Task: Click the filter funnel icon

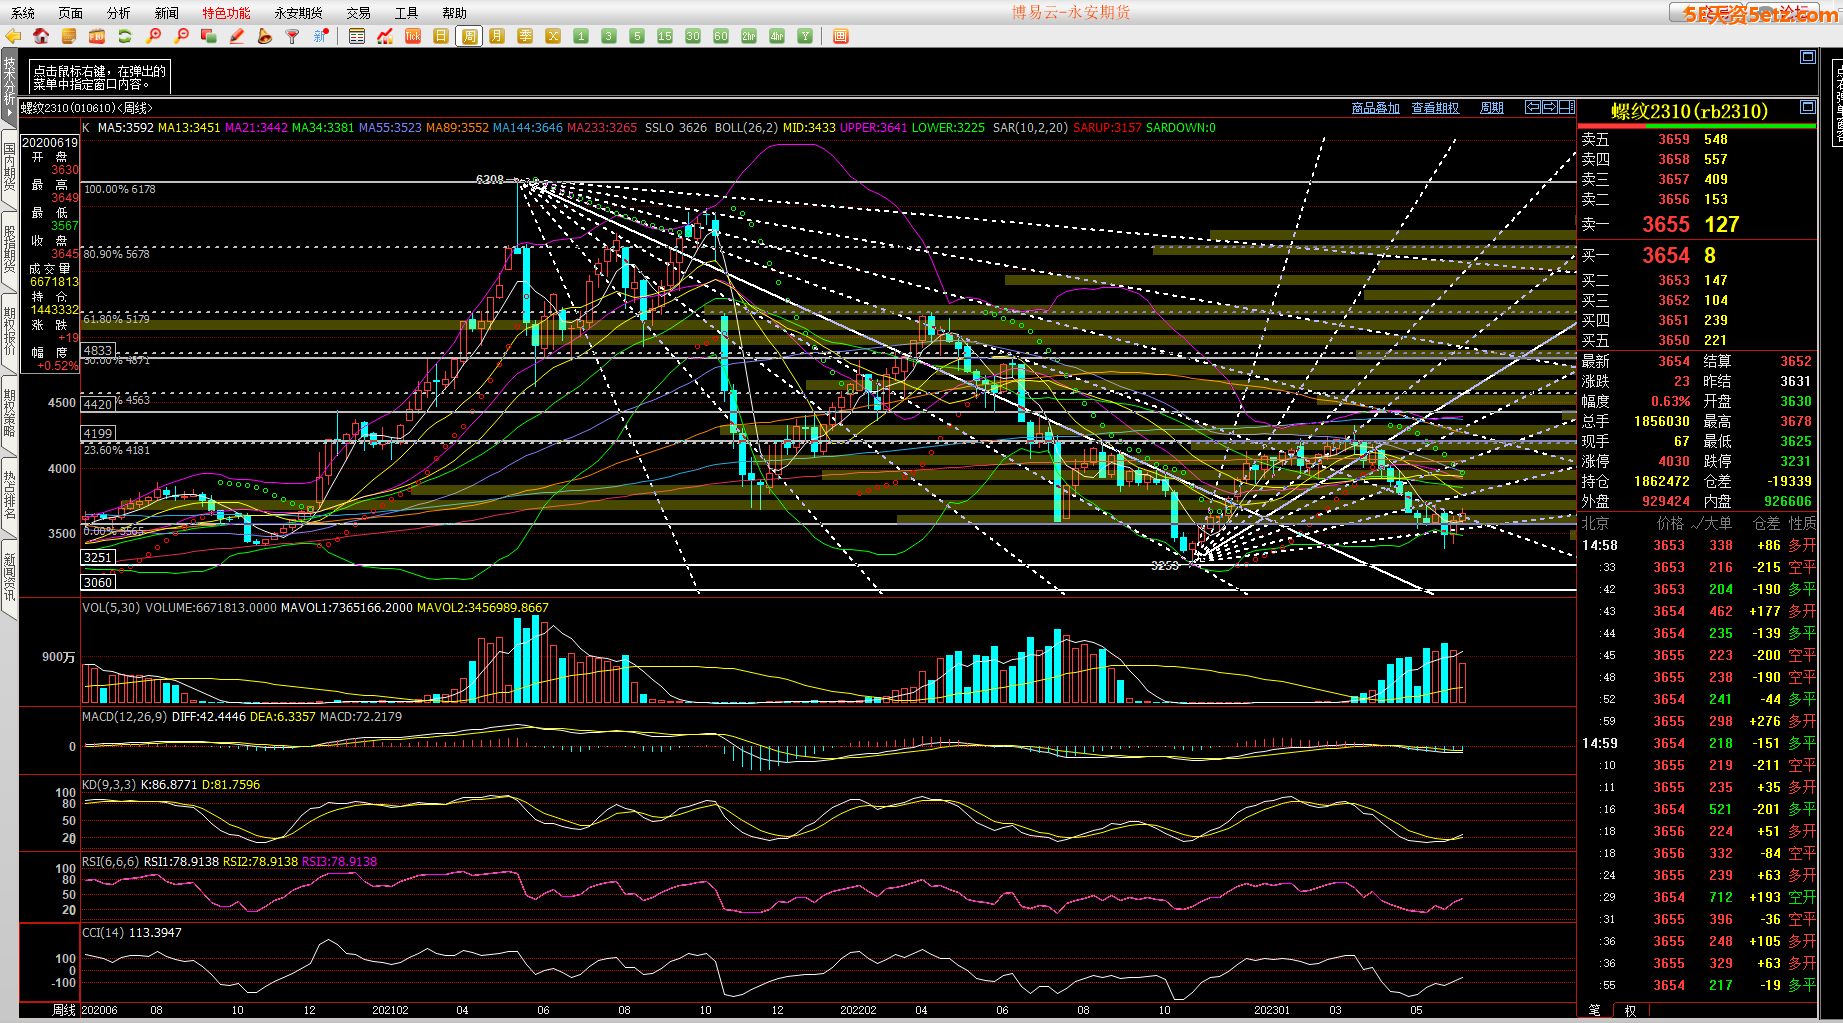Action: [x=292, y=36]
